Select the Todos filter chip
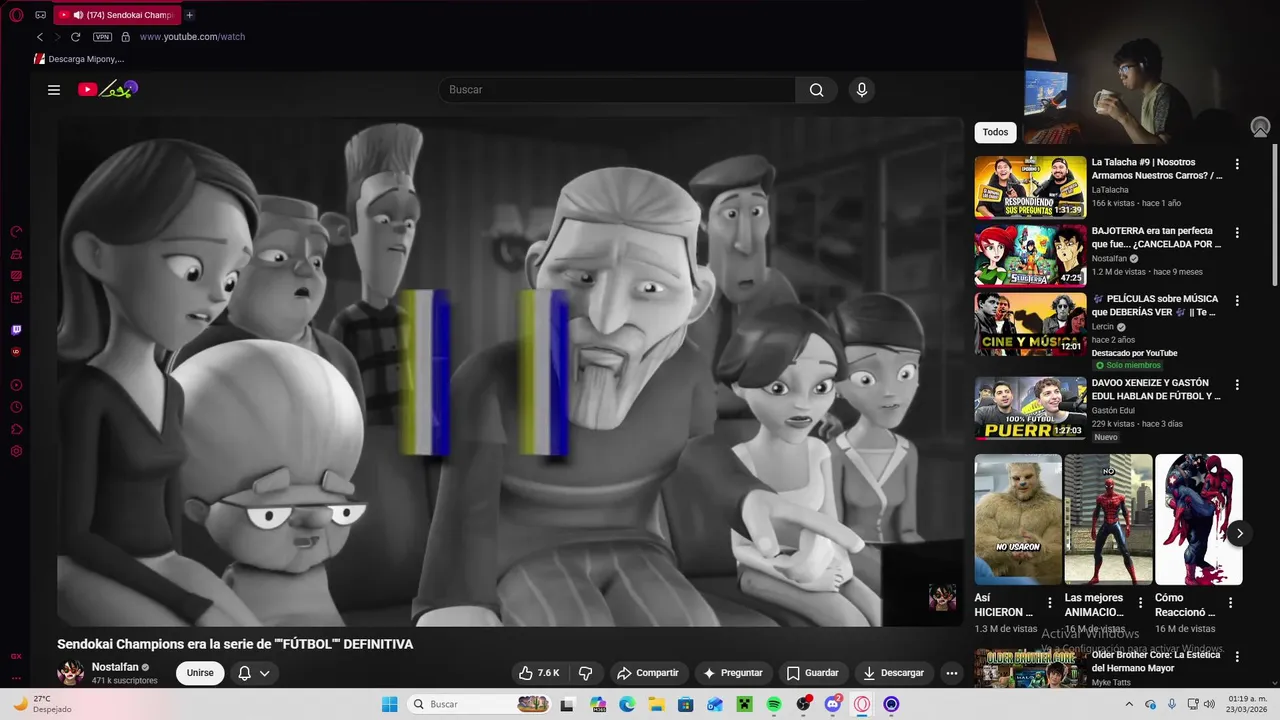The image size is (1280, 720). pyautogui.click(x=995, y=132)
